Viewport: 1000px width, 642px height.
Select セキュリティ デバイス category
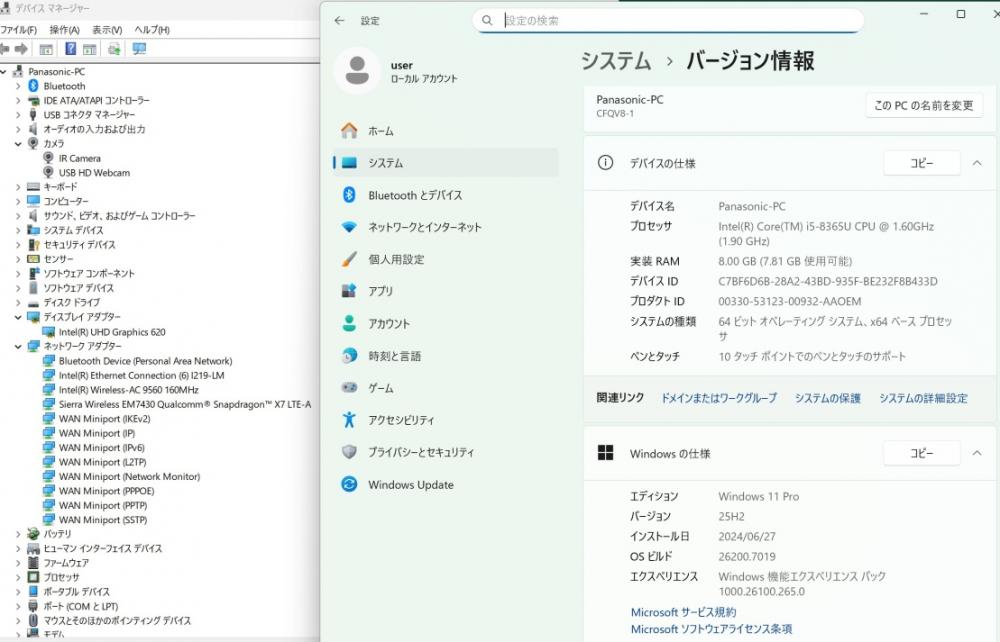coord(79,245)
